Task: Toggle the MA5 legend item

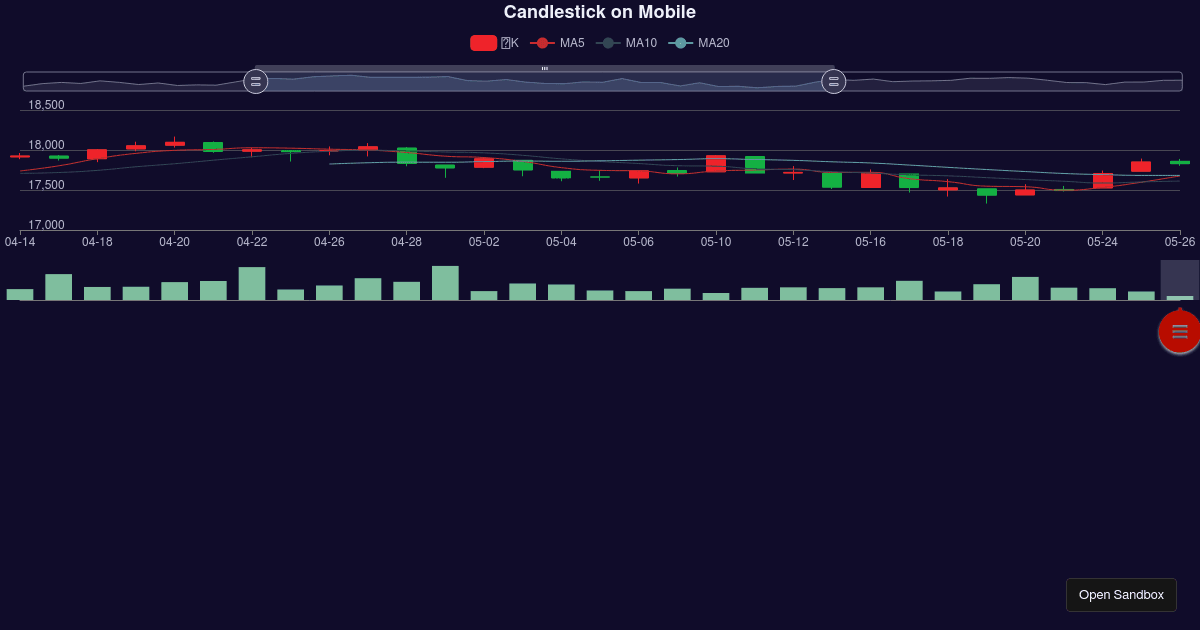Action: click(557, 43)
